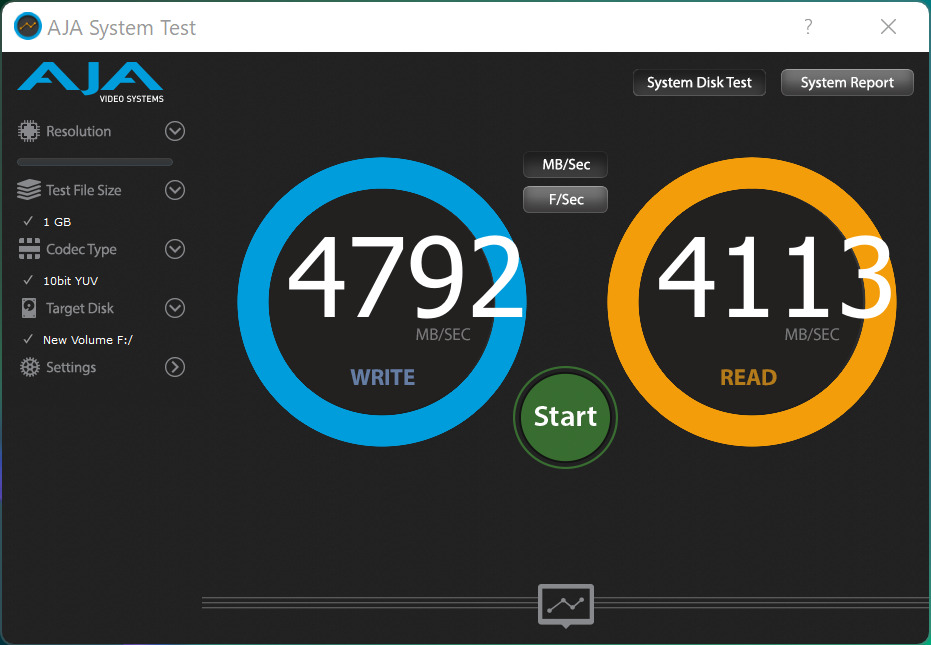
Task: Click the Codec Type label
Action: (x=81, y=249)
